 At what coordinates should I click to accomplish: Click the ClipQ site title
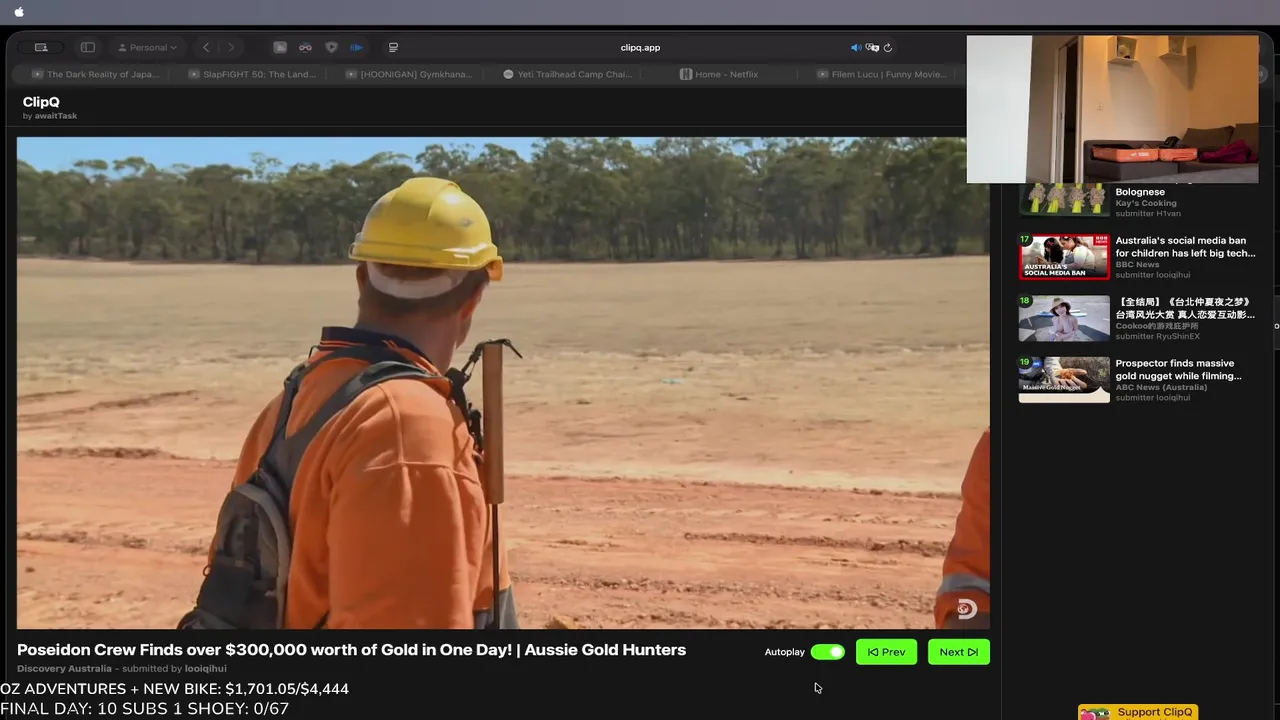(41, 102)
